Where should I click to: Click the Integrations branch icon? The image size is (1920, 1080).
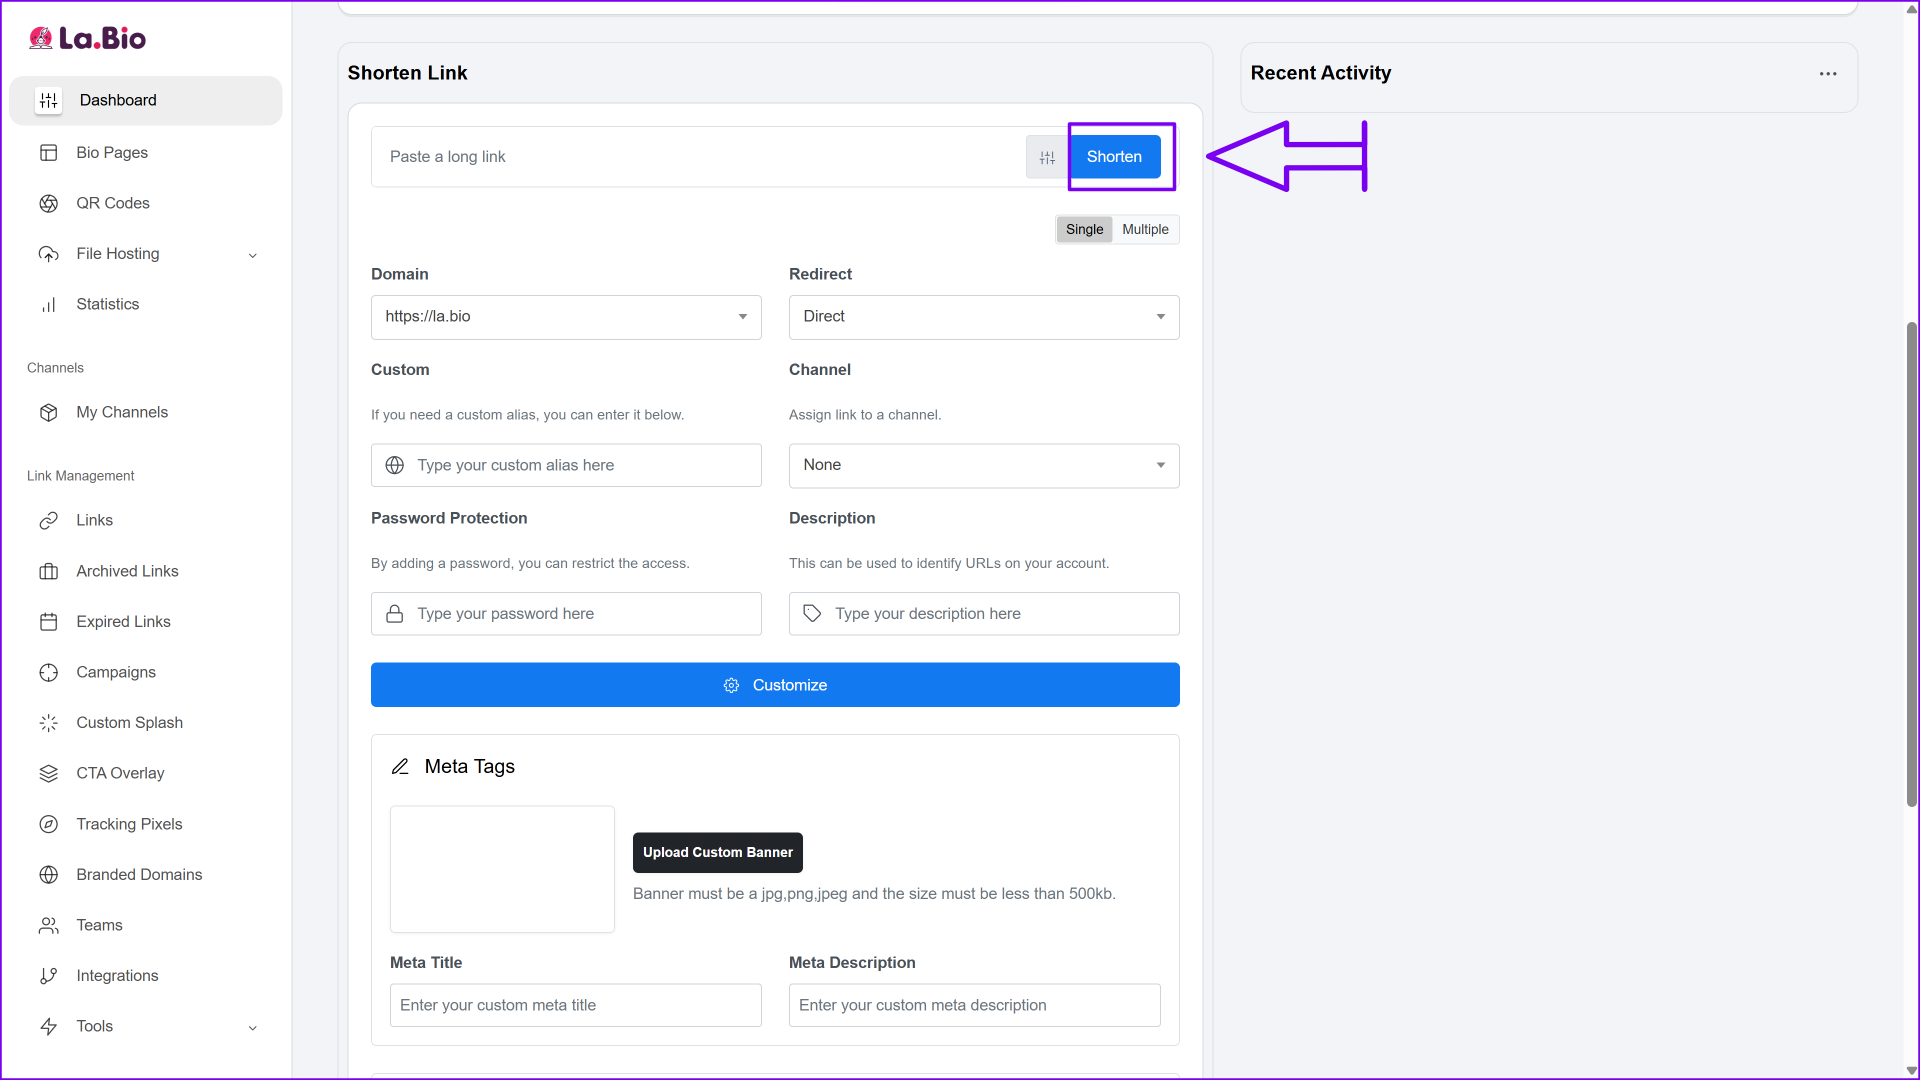(48, 976)
